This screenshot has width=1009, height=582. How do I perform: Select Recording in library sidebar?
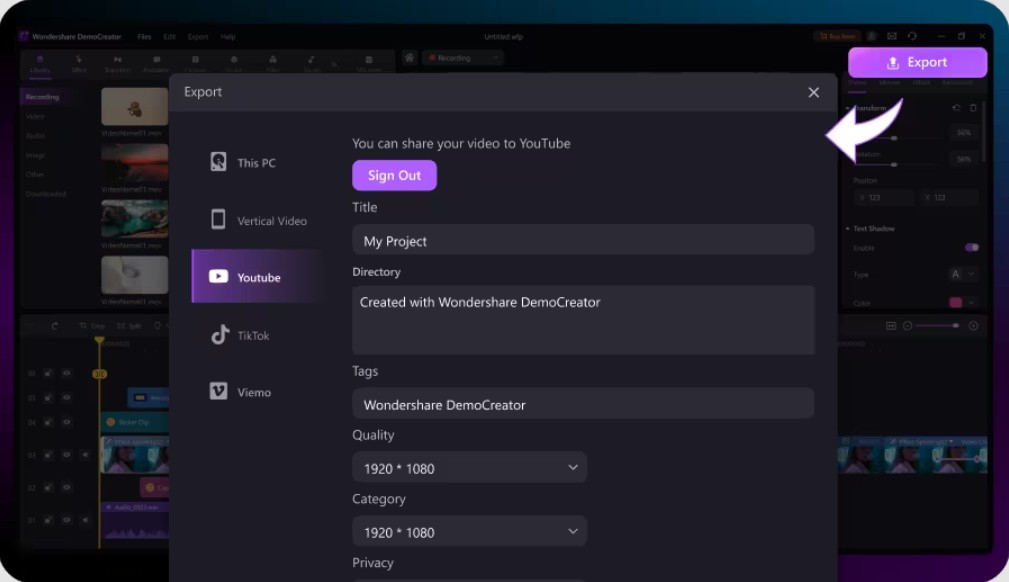pos(42,97)
